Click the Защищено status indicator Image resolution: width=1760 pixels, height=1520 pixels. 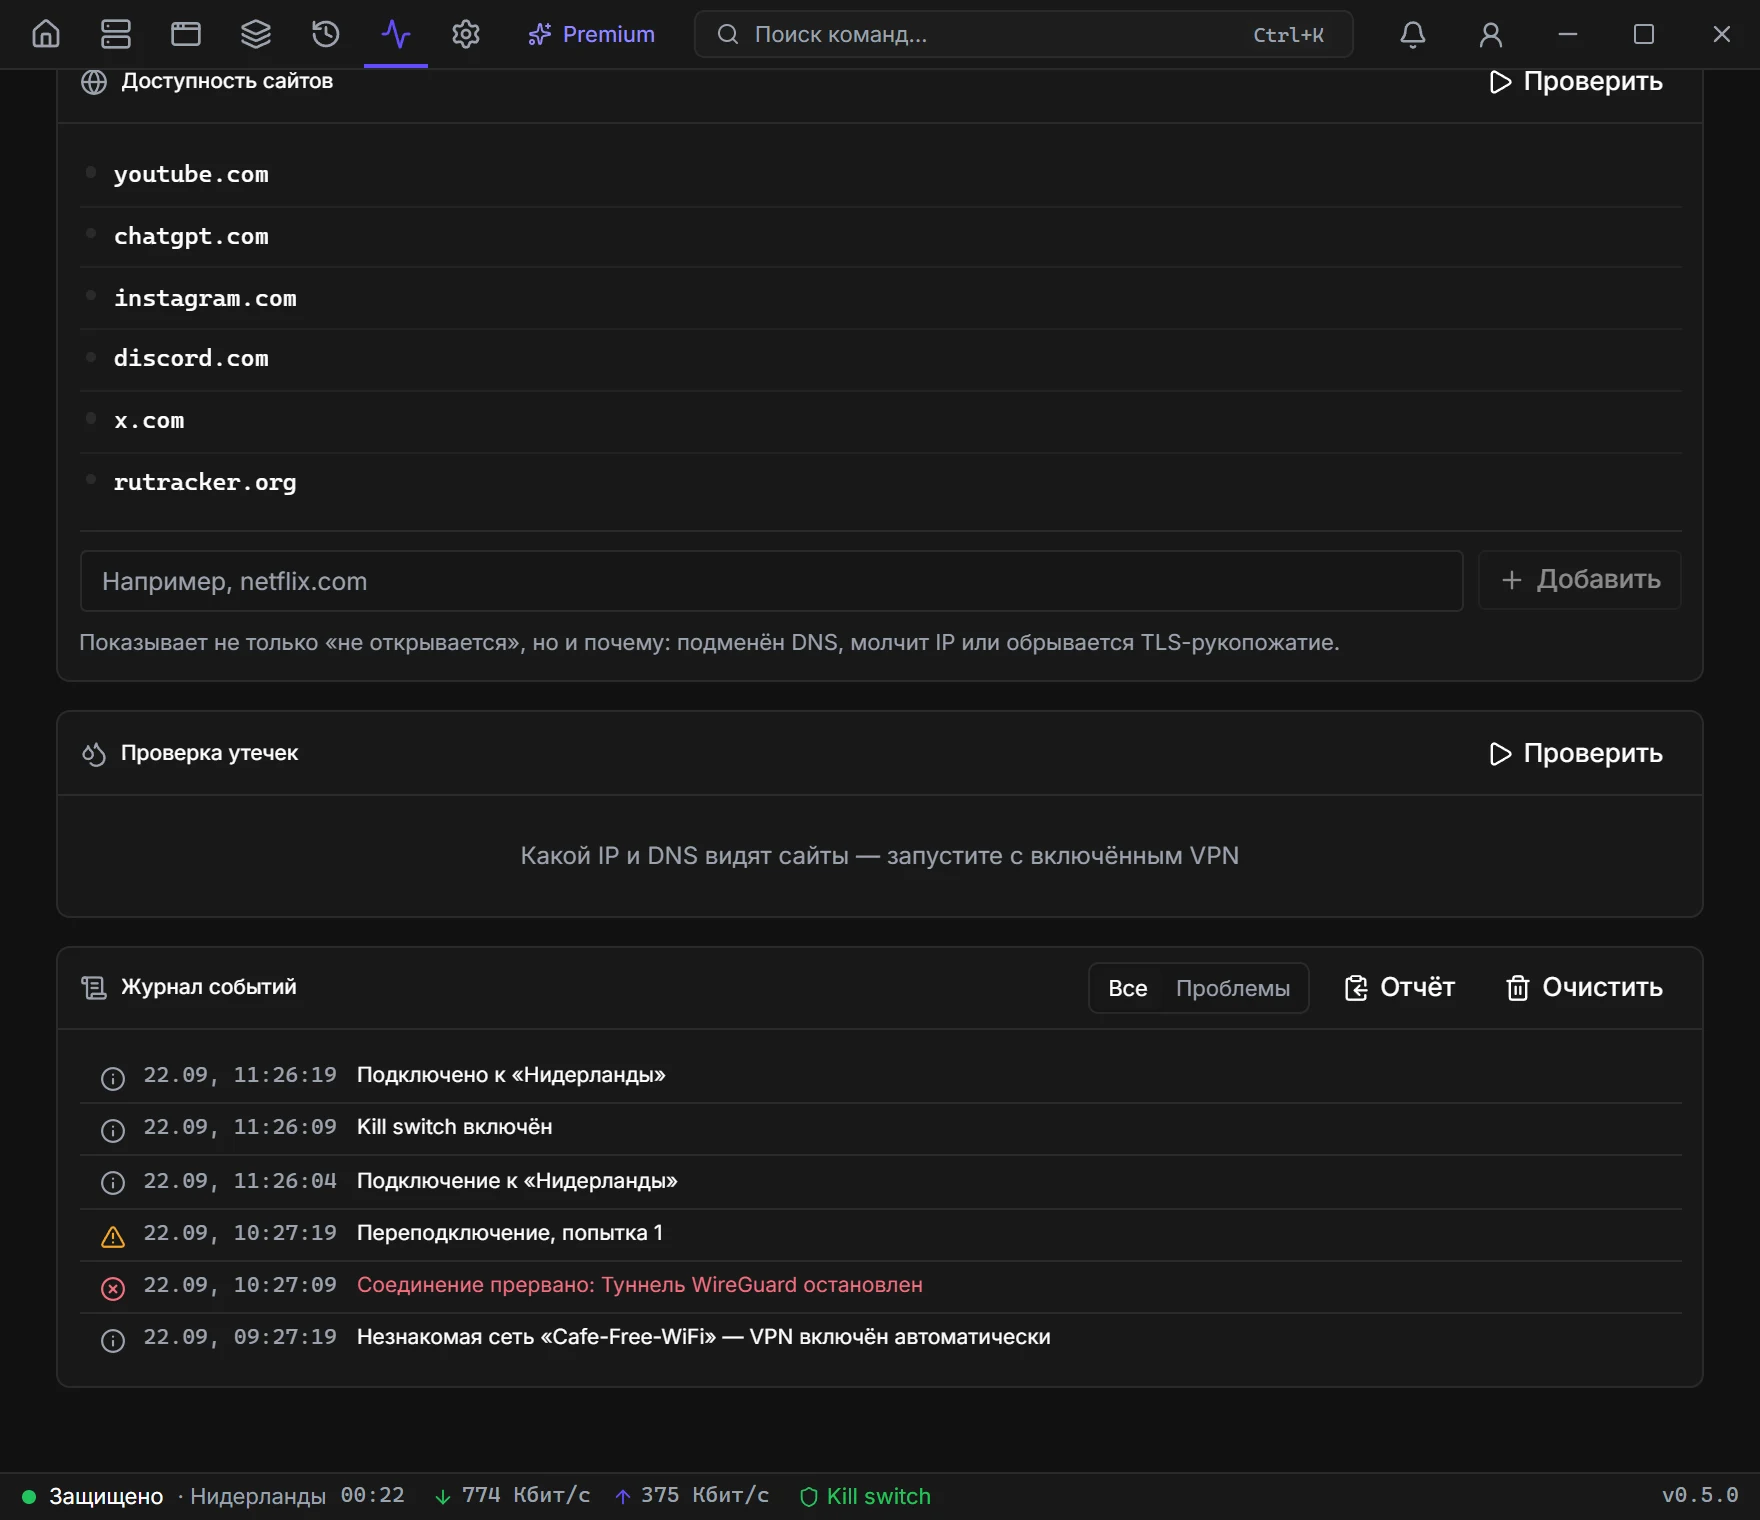tap(93, 1496)
